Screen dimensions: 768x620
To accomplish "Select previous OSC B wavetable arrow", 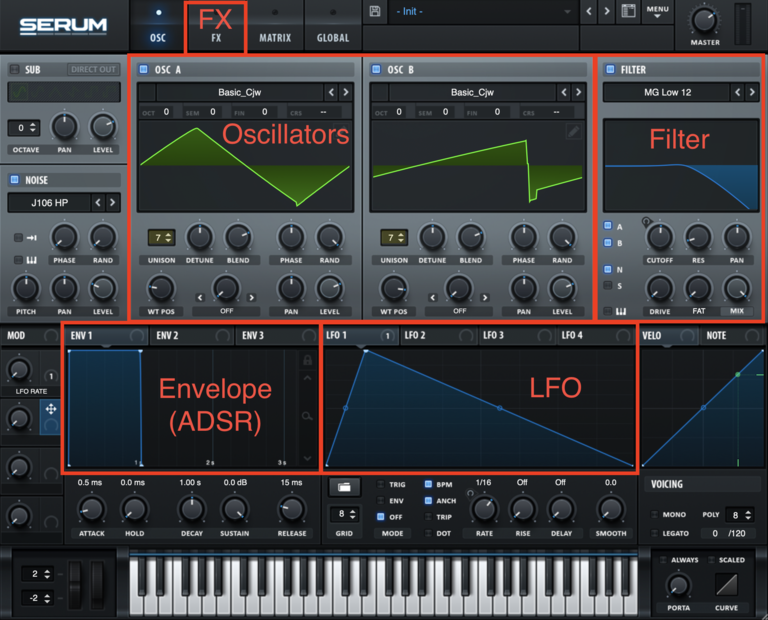I will 564,92.
